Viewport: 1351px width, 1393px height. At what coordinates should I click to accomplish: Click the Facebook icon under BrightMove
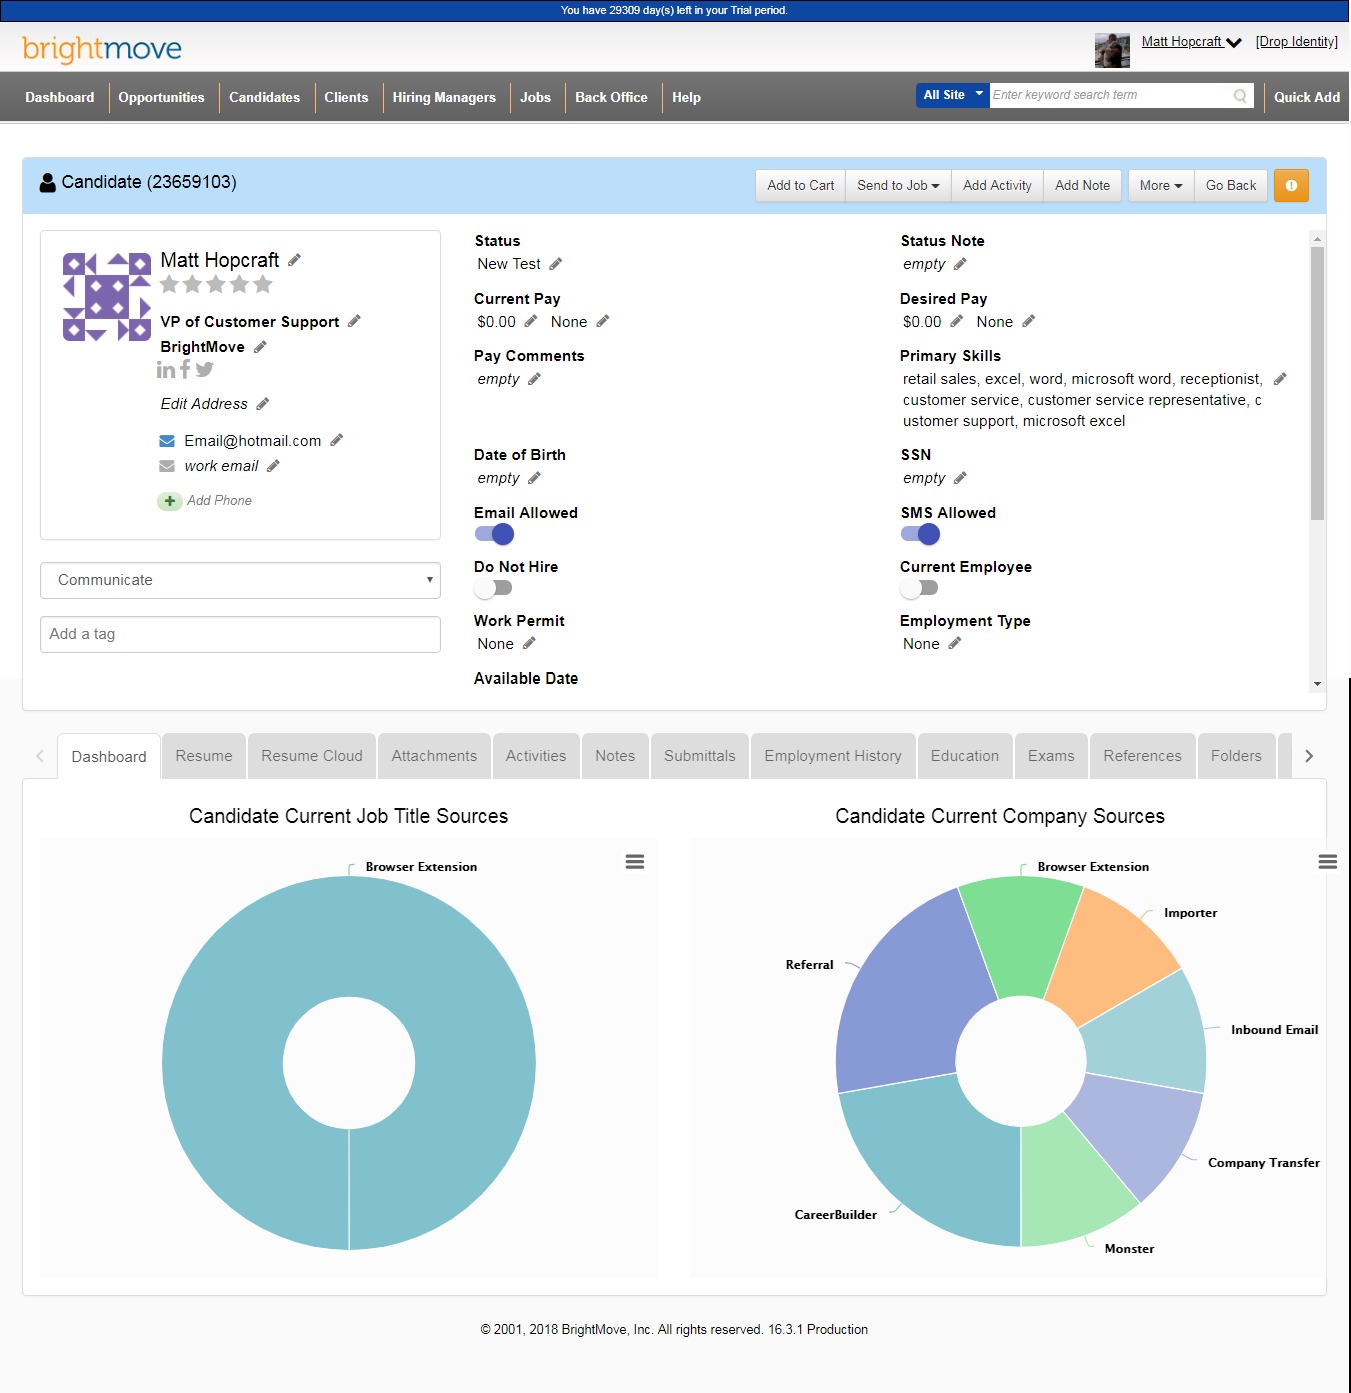point(185,370)
